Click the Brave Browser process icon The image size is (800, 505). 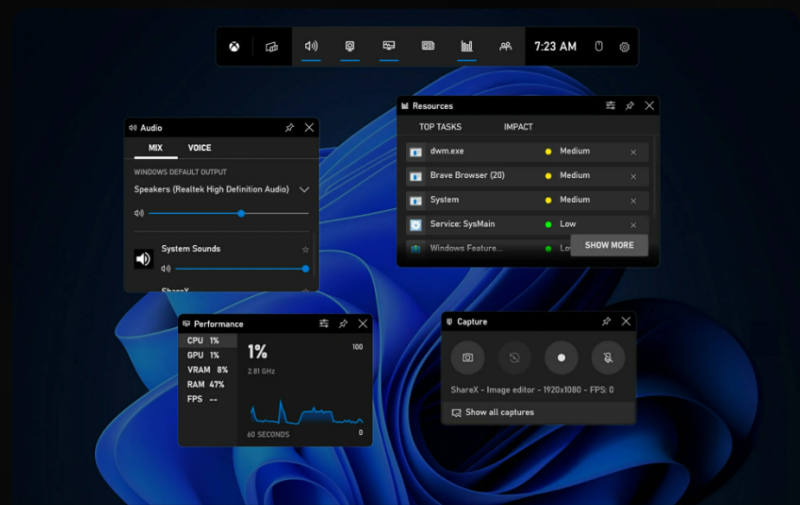pyautogui.click(x=416, y=176)
